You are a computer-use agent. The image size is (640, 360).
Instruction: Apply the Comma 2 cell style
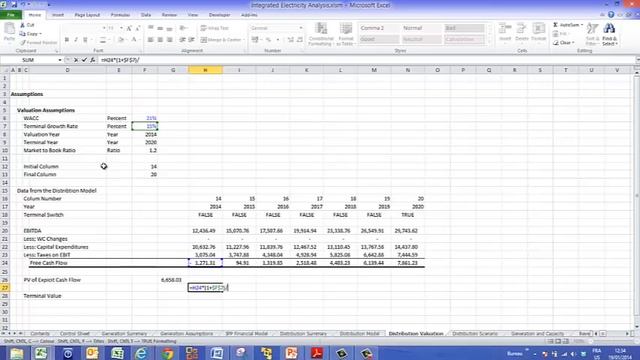click(379, 28)
